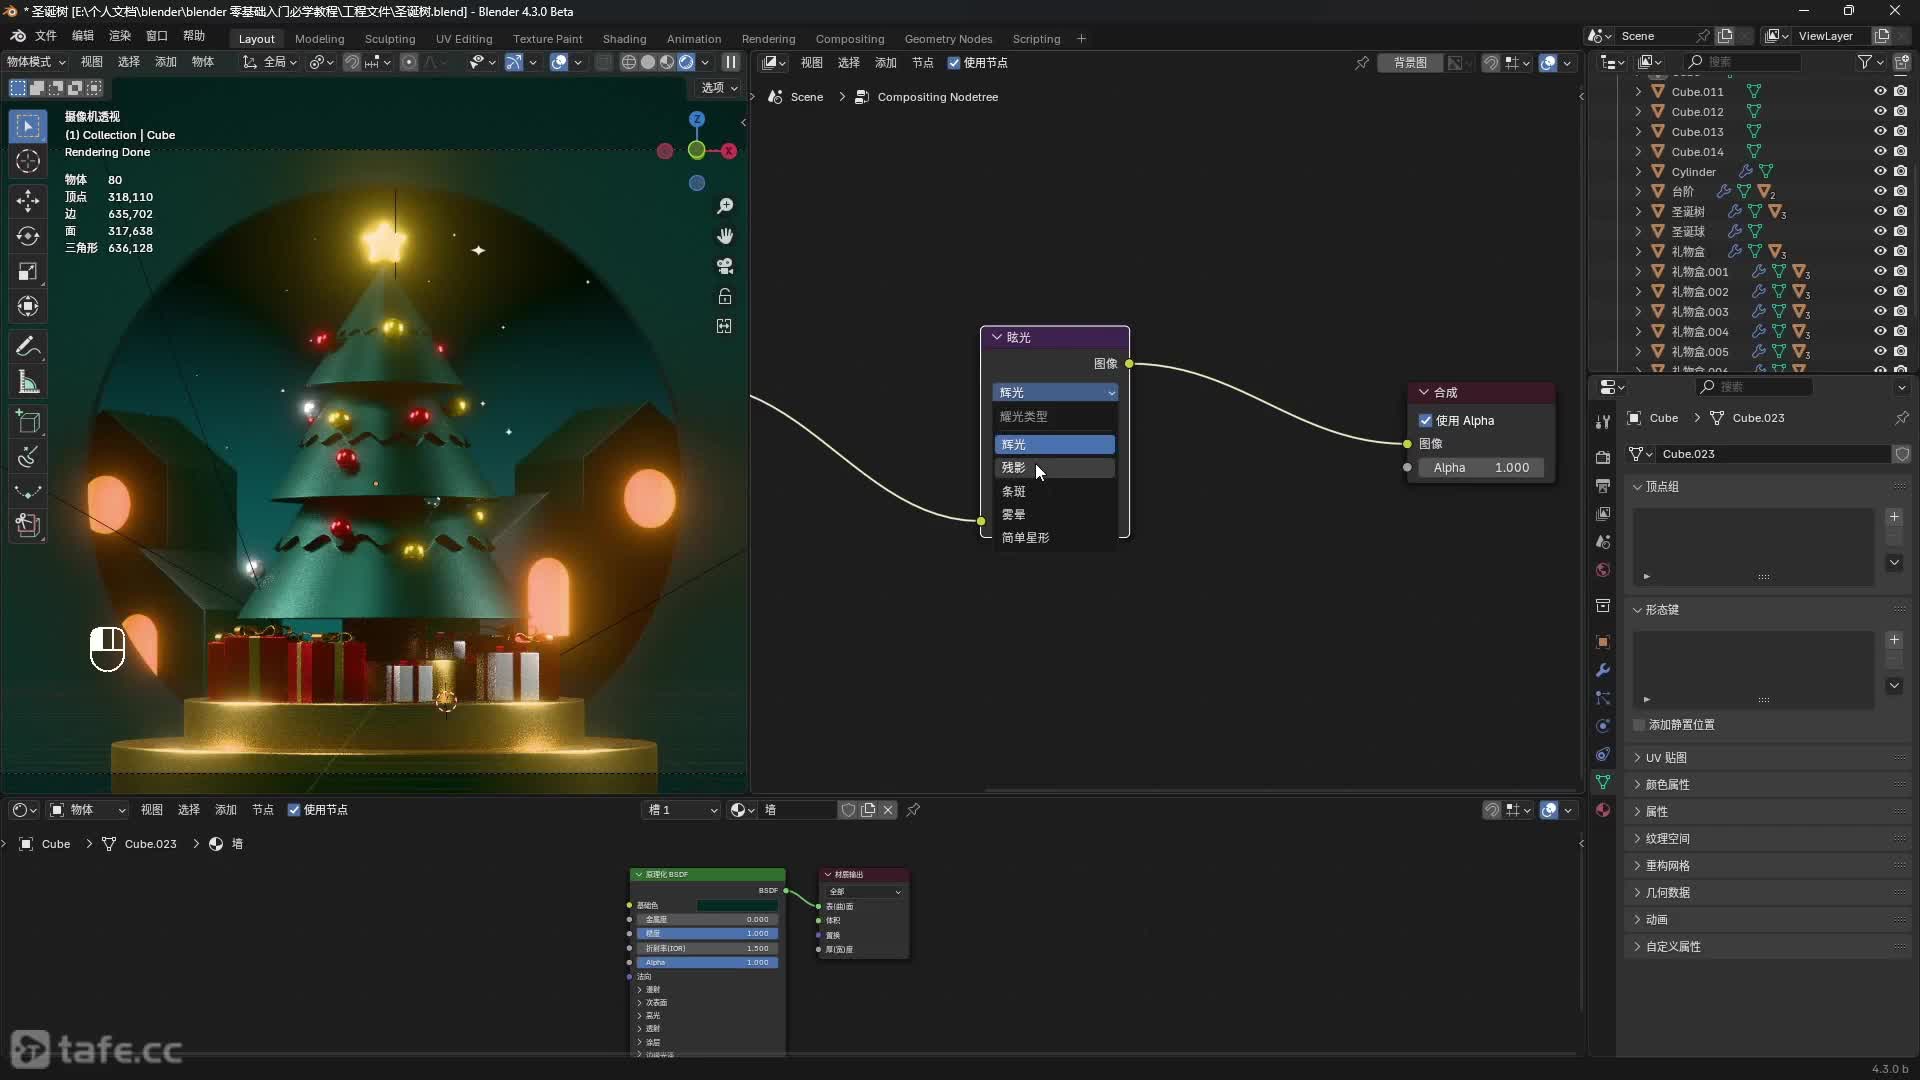Click the zoom magnifier viewport icon
This screenshot has height=1080, width=1920.
click(725, 206)
